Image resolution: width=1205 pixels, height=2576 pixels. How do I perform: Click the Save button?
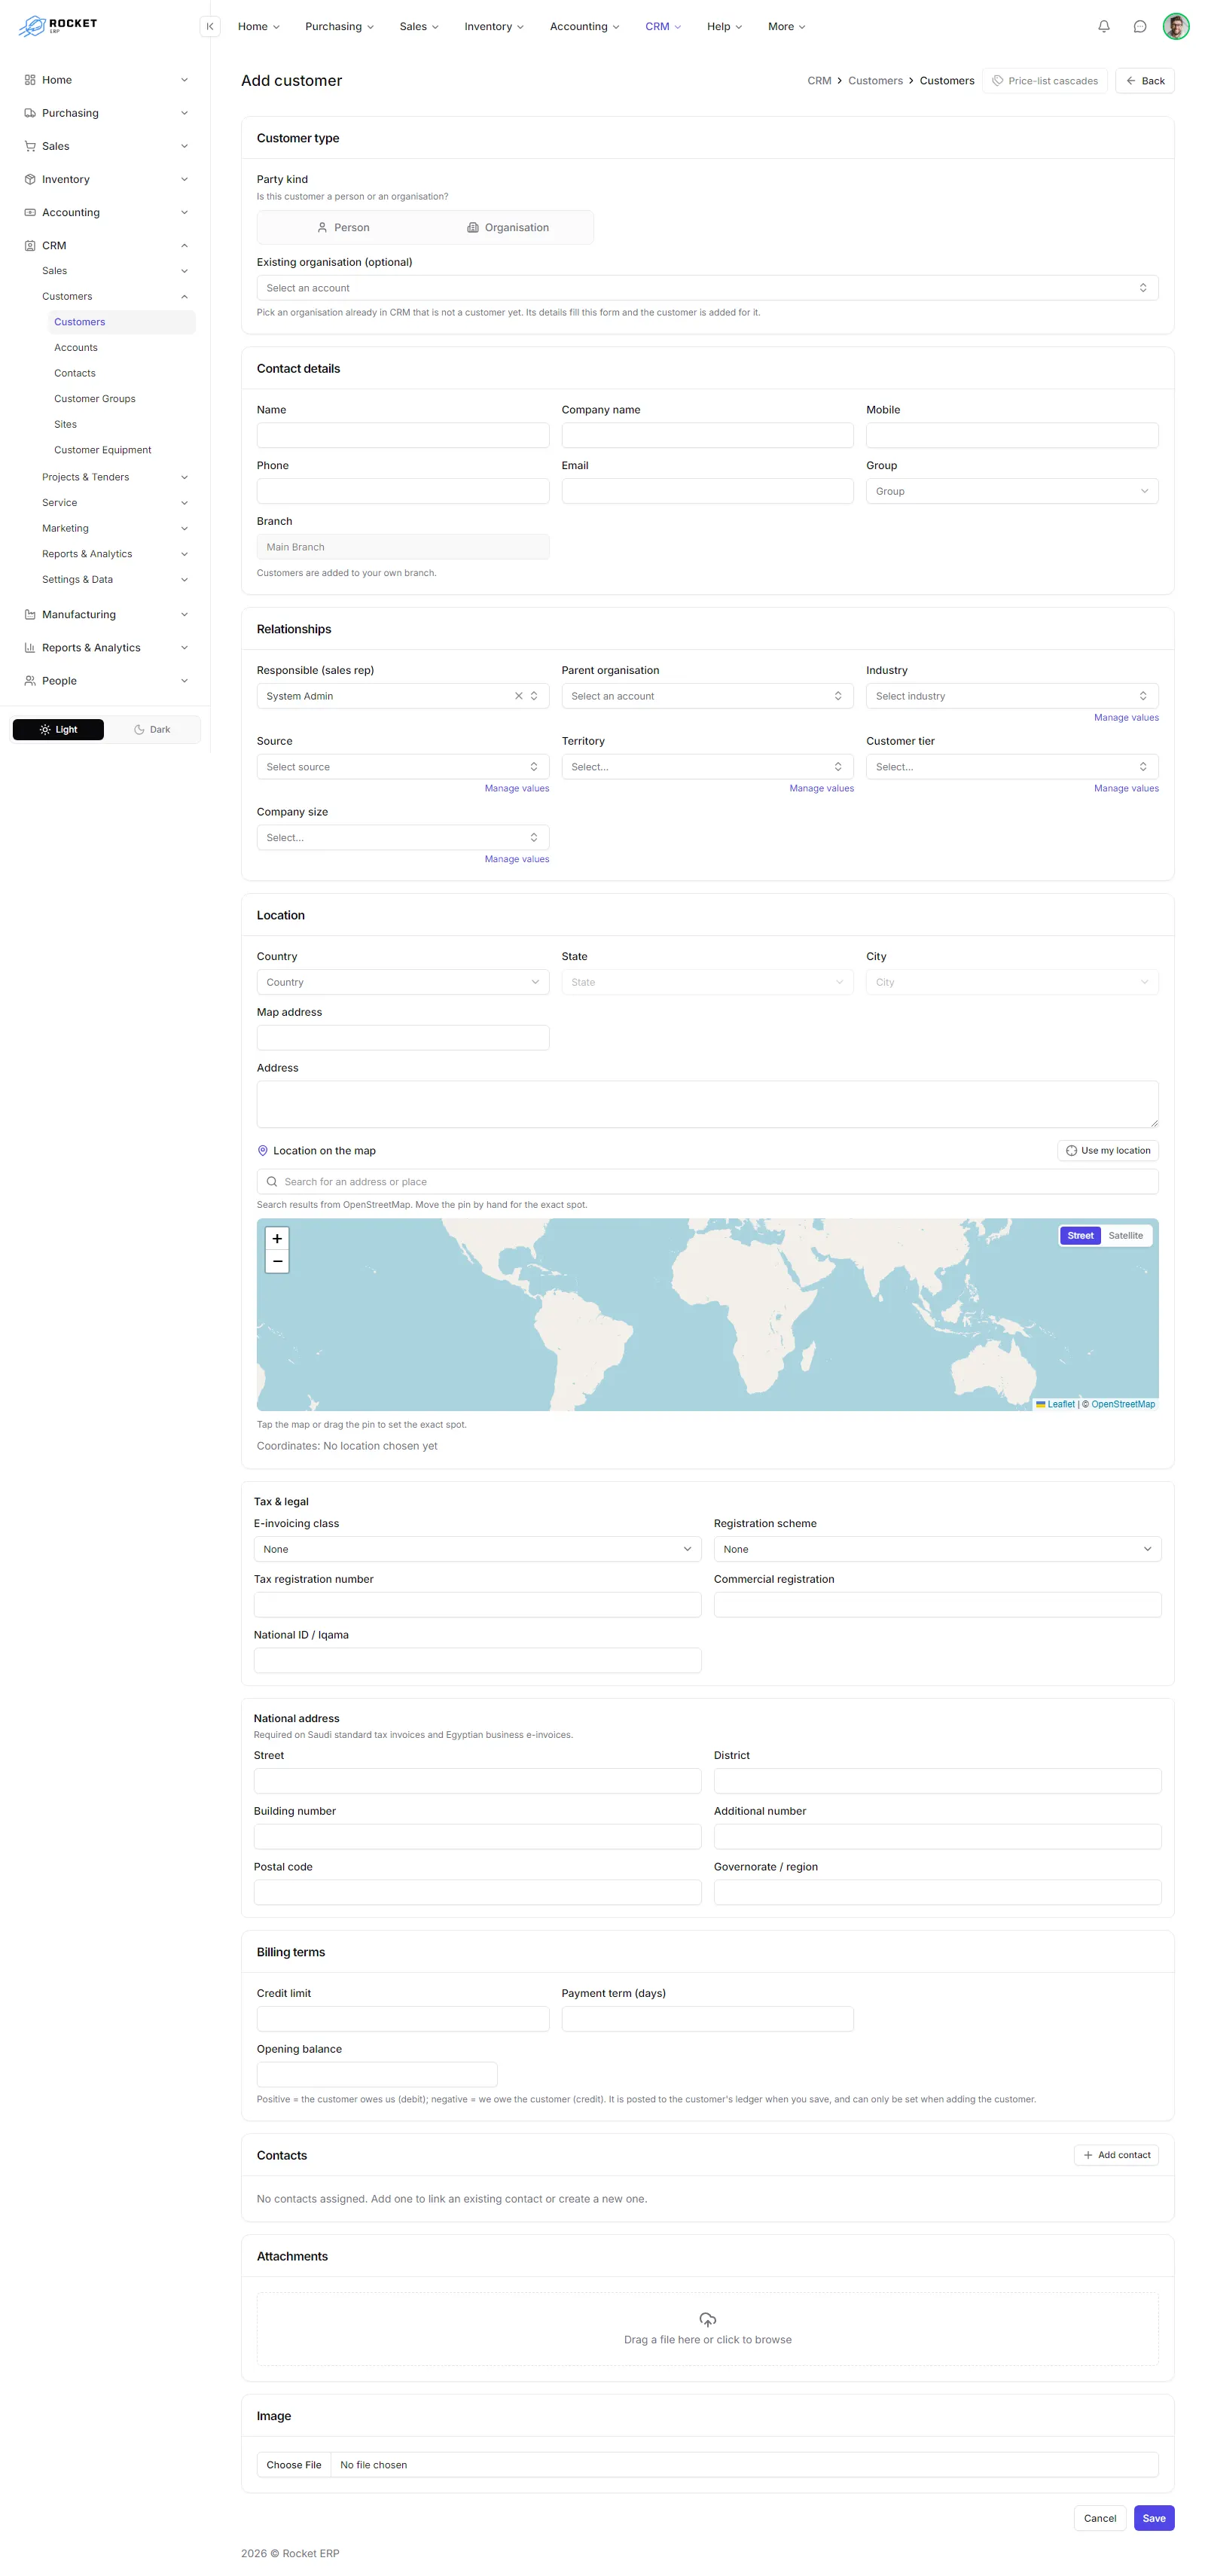click(1153, 2518)
